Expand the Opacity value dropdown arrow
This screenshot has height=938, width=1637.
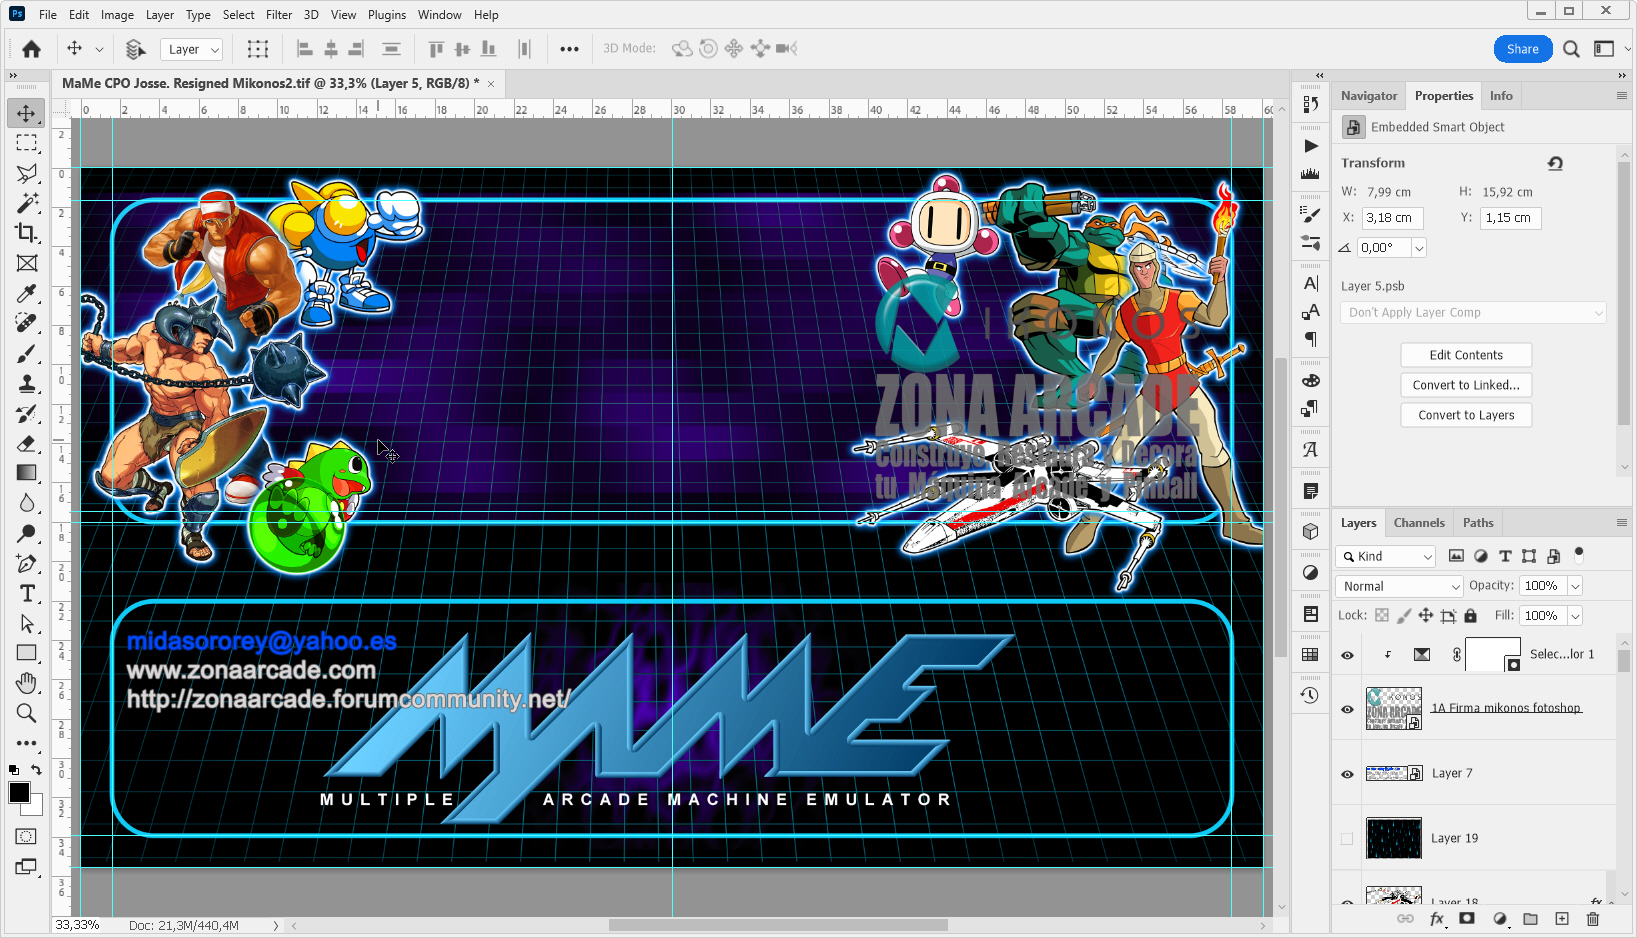pos(1576,586)
